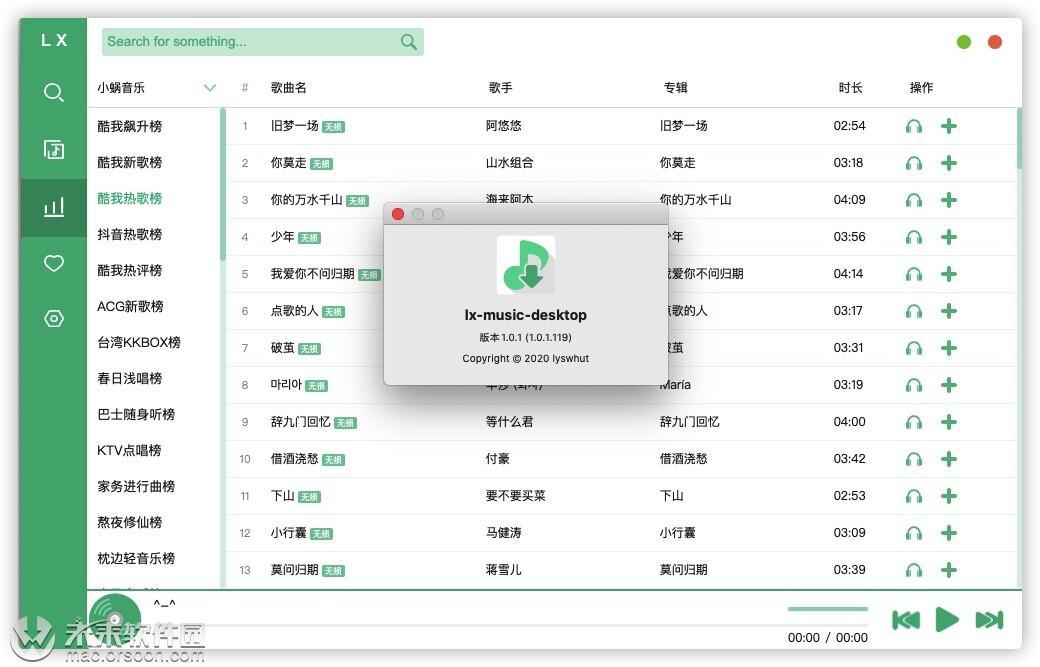Screen dimensions: 1040x667
Task: Open the playlist section in the sidebar
Action: (53, 149)
